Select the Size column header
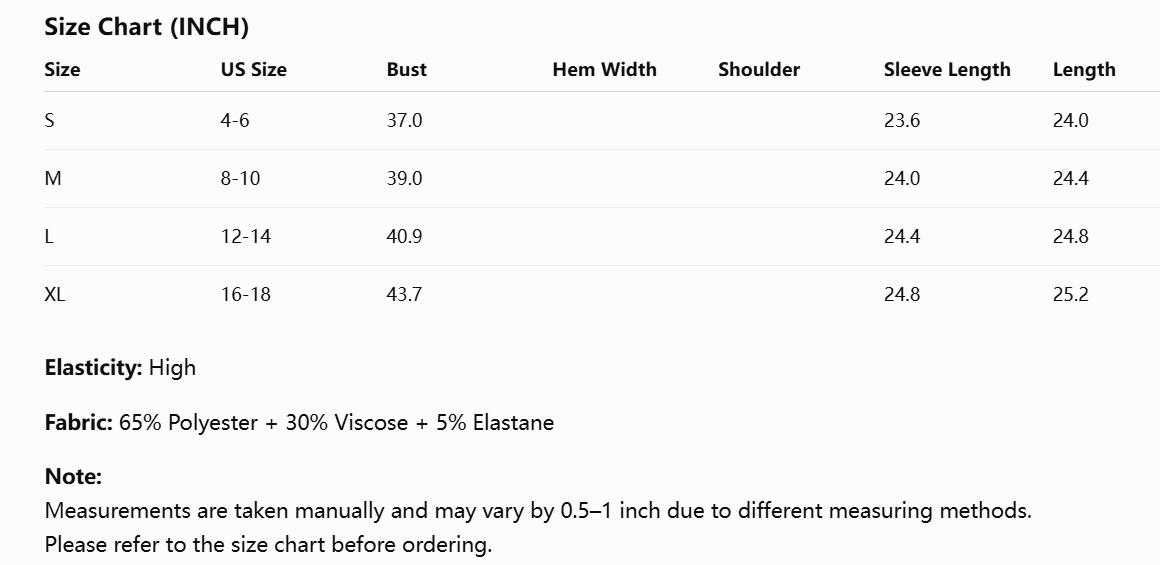 click(x=62, y=70)
